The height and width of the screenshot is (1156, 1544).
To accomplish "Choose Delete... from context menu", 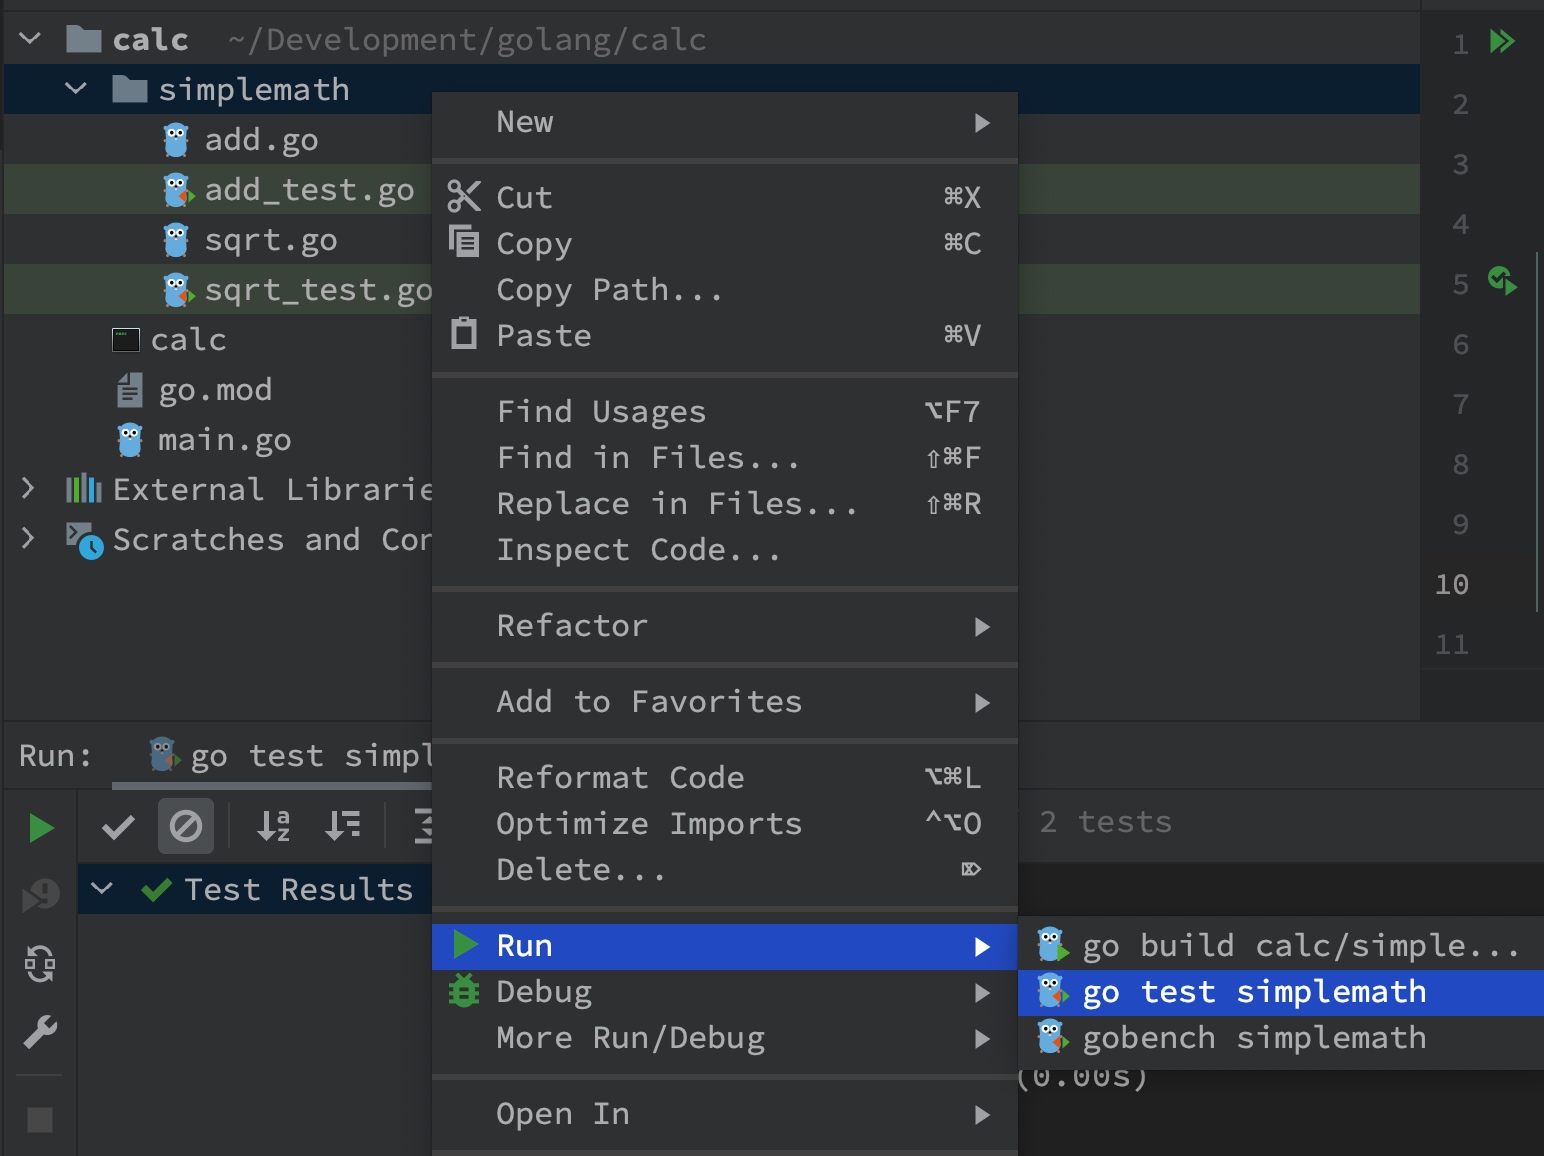I will point(725,869).
